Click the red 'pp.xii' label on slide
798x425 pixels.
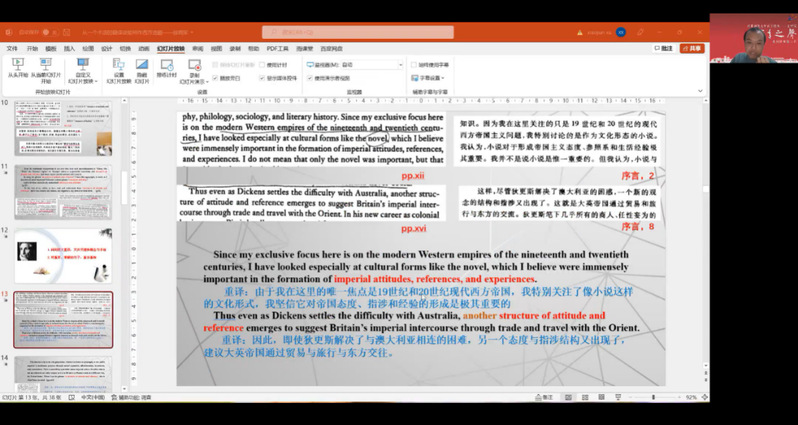pos(413,176)
